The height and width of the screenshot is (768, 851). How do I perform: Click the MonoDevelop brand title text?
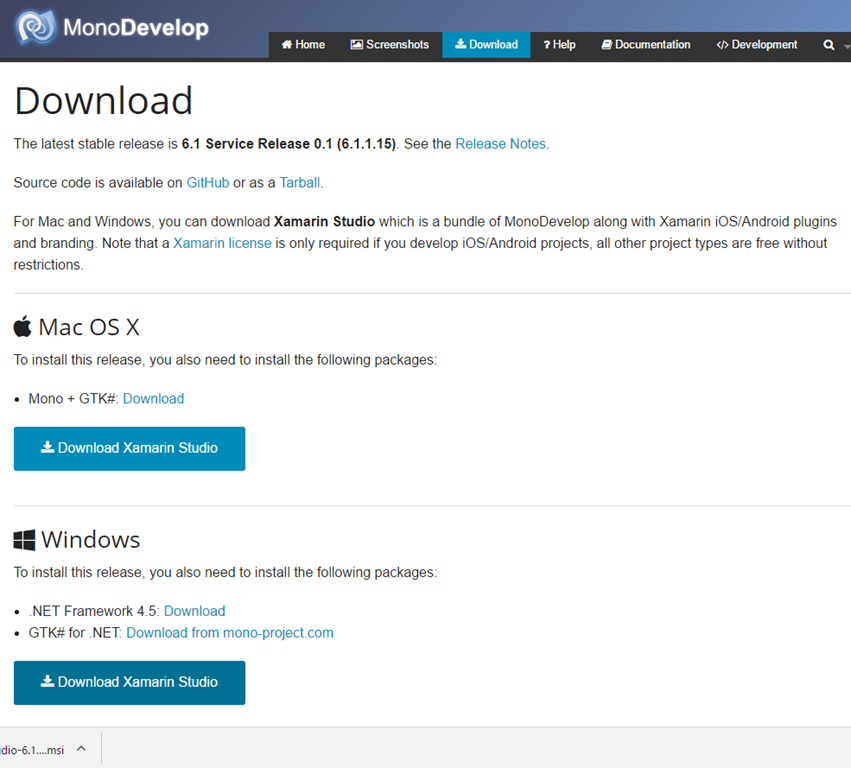pos(136,27)
